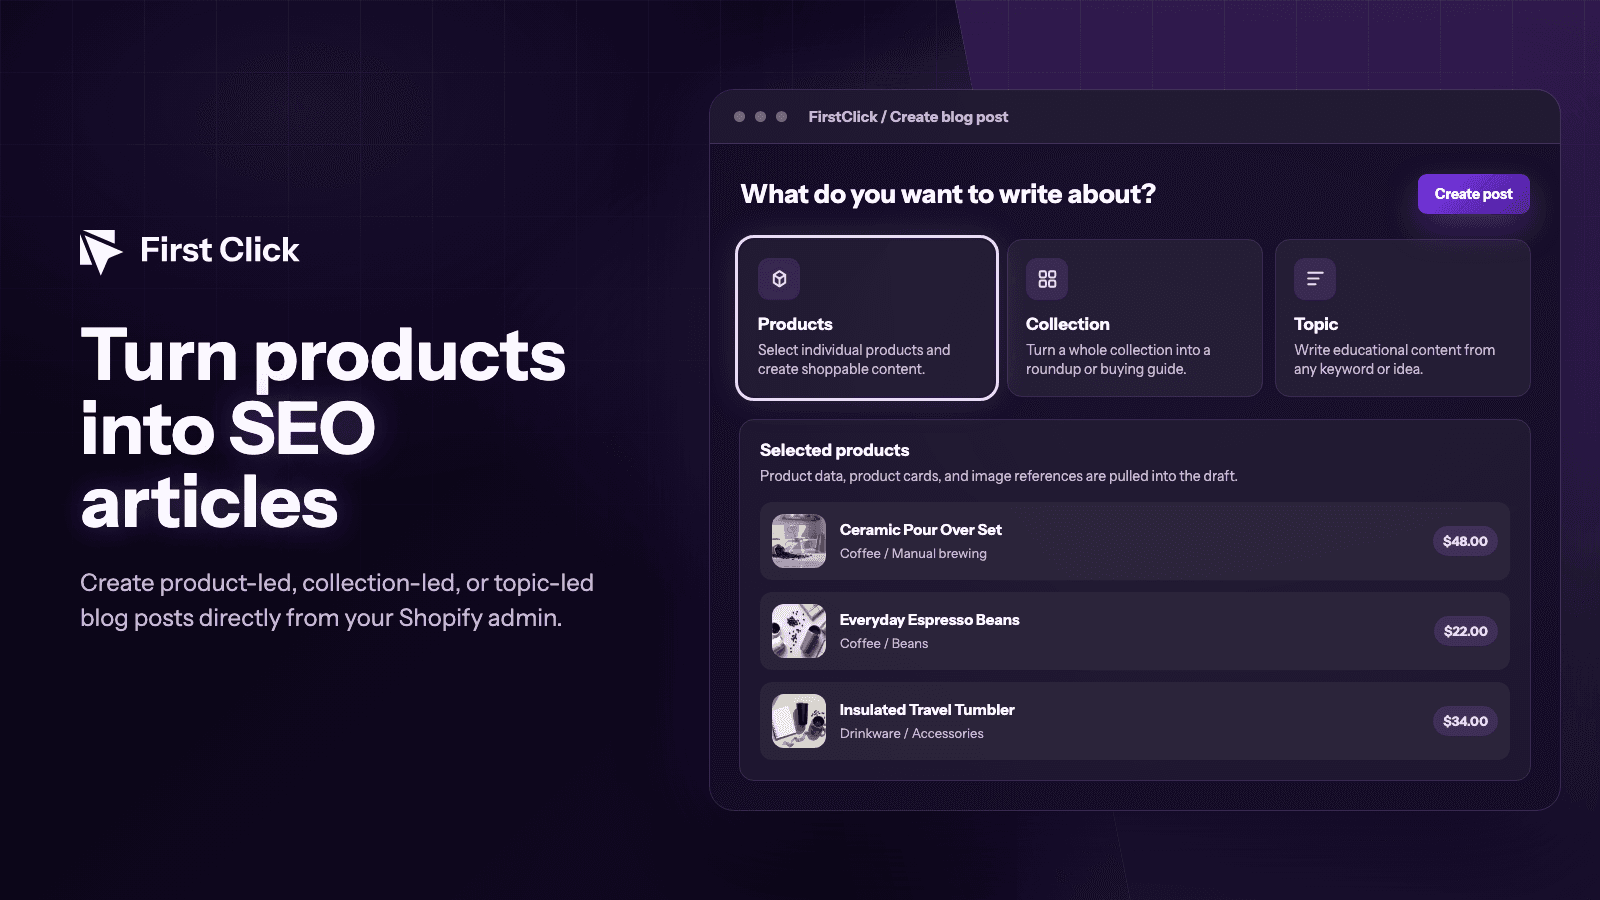Click the Selected products heading
The width and height of the screenshot is (1600, 900).
pyautogui.click(x=834, y=450)
